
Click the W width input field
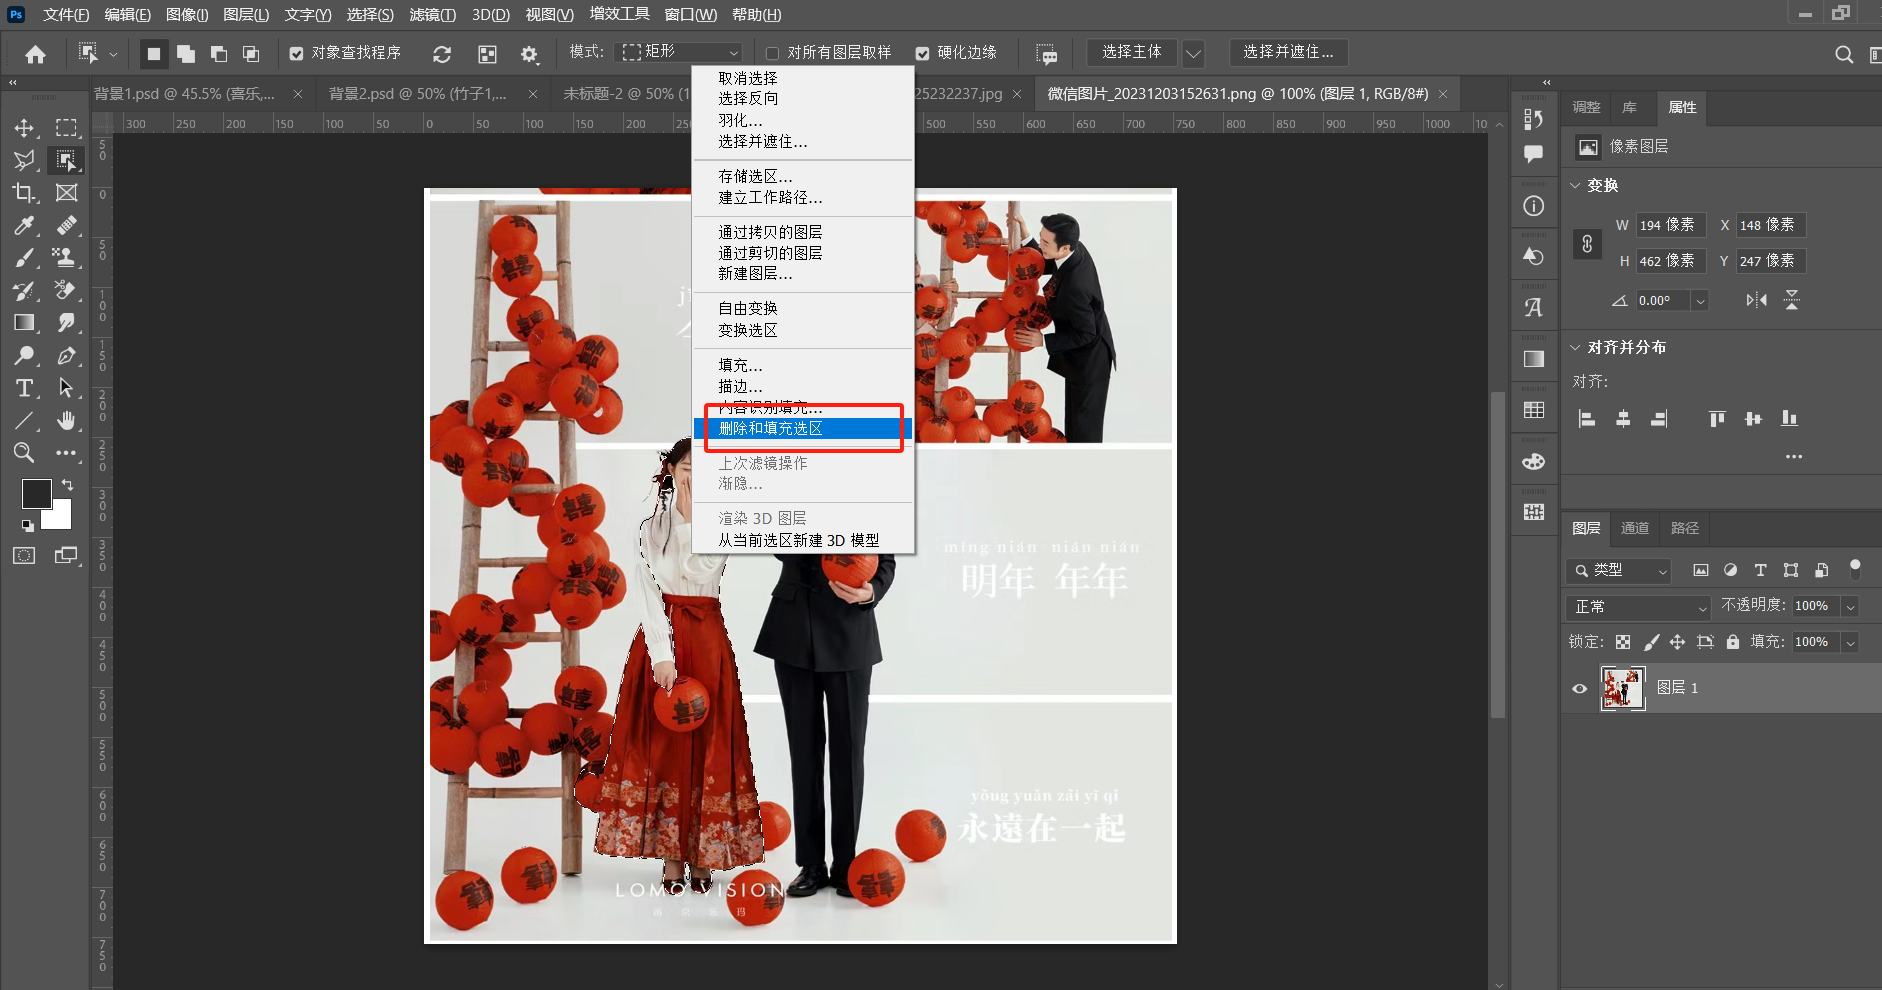coord(1672,226)
